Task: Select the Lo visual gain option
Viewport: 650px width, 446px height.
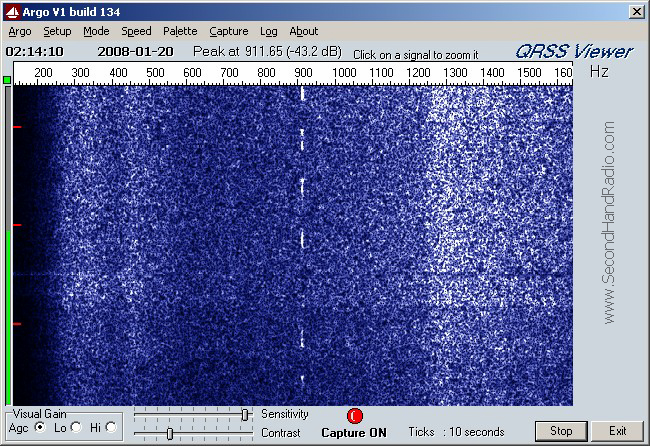Action: point(76,427)
